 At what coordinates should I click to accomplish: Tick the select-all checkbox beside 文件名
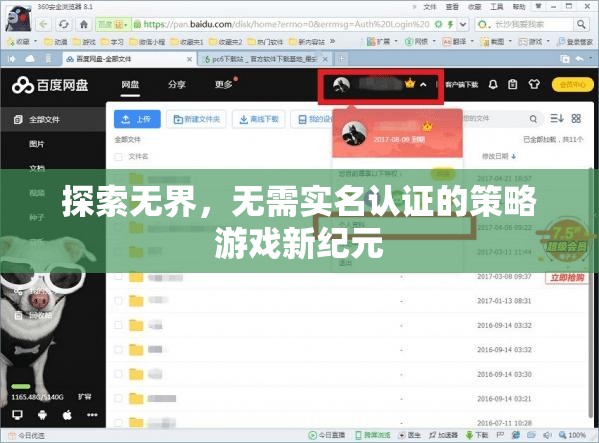[x=118, y=157]
